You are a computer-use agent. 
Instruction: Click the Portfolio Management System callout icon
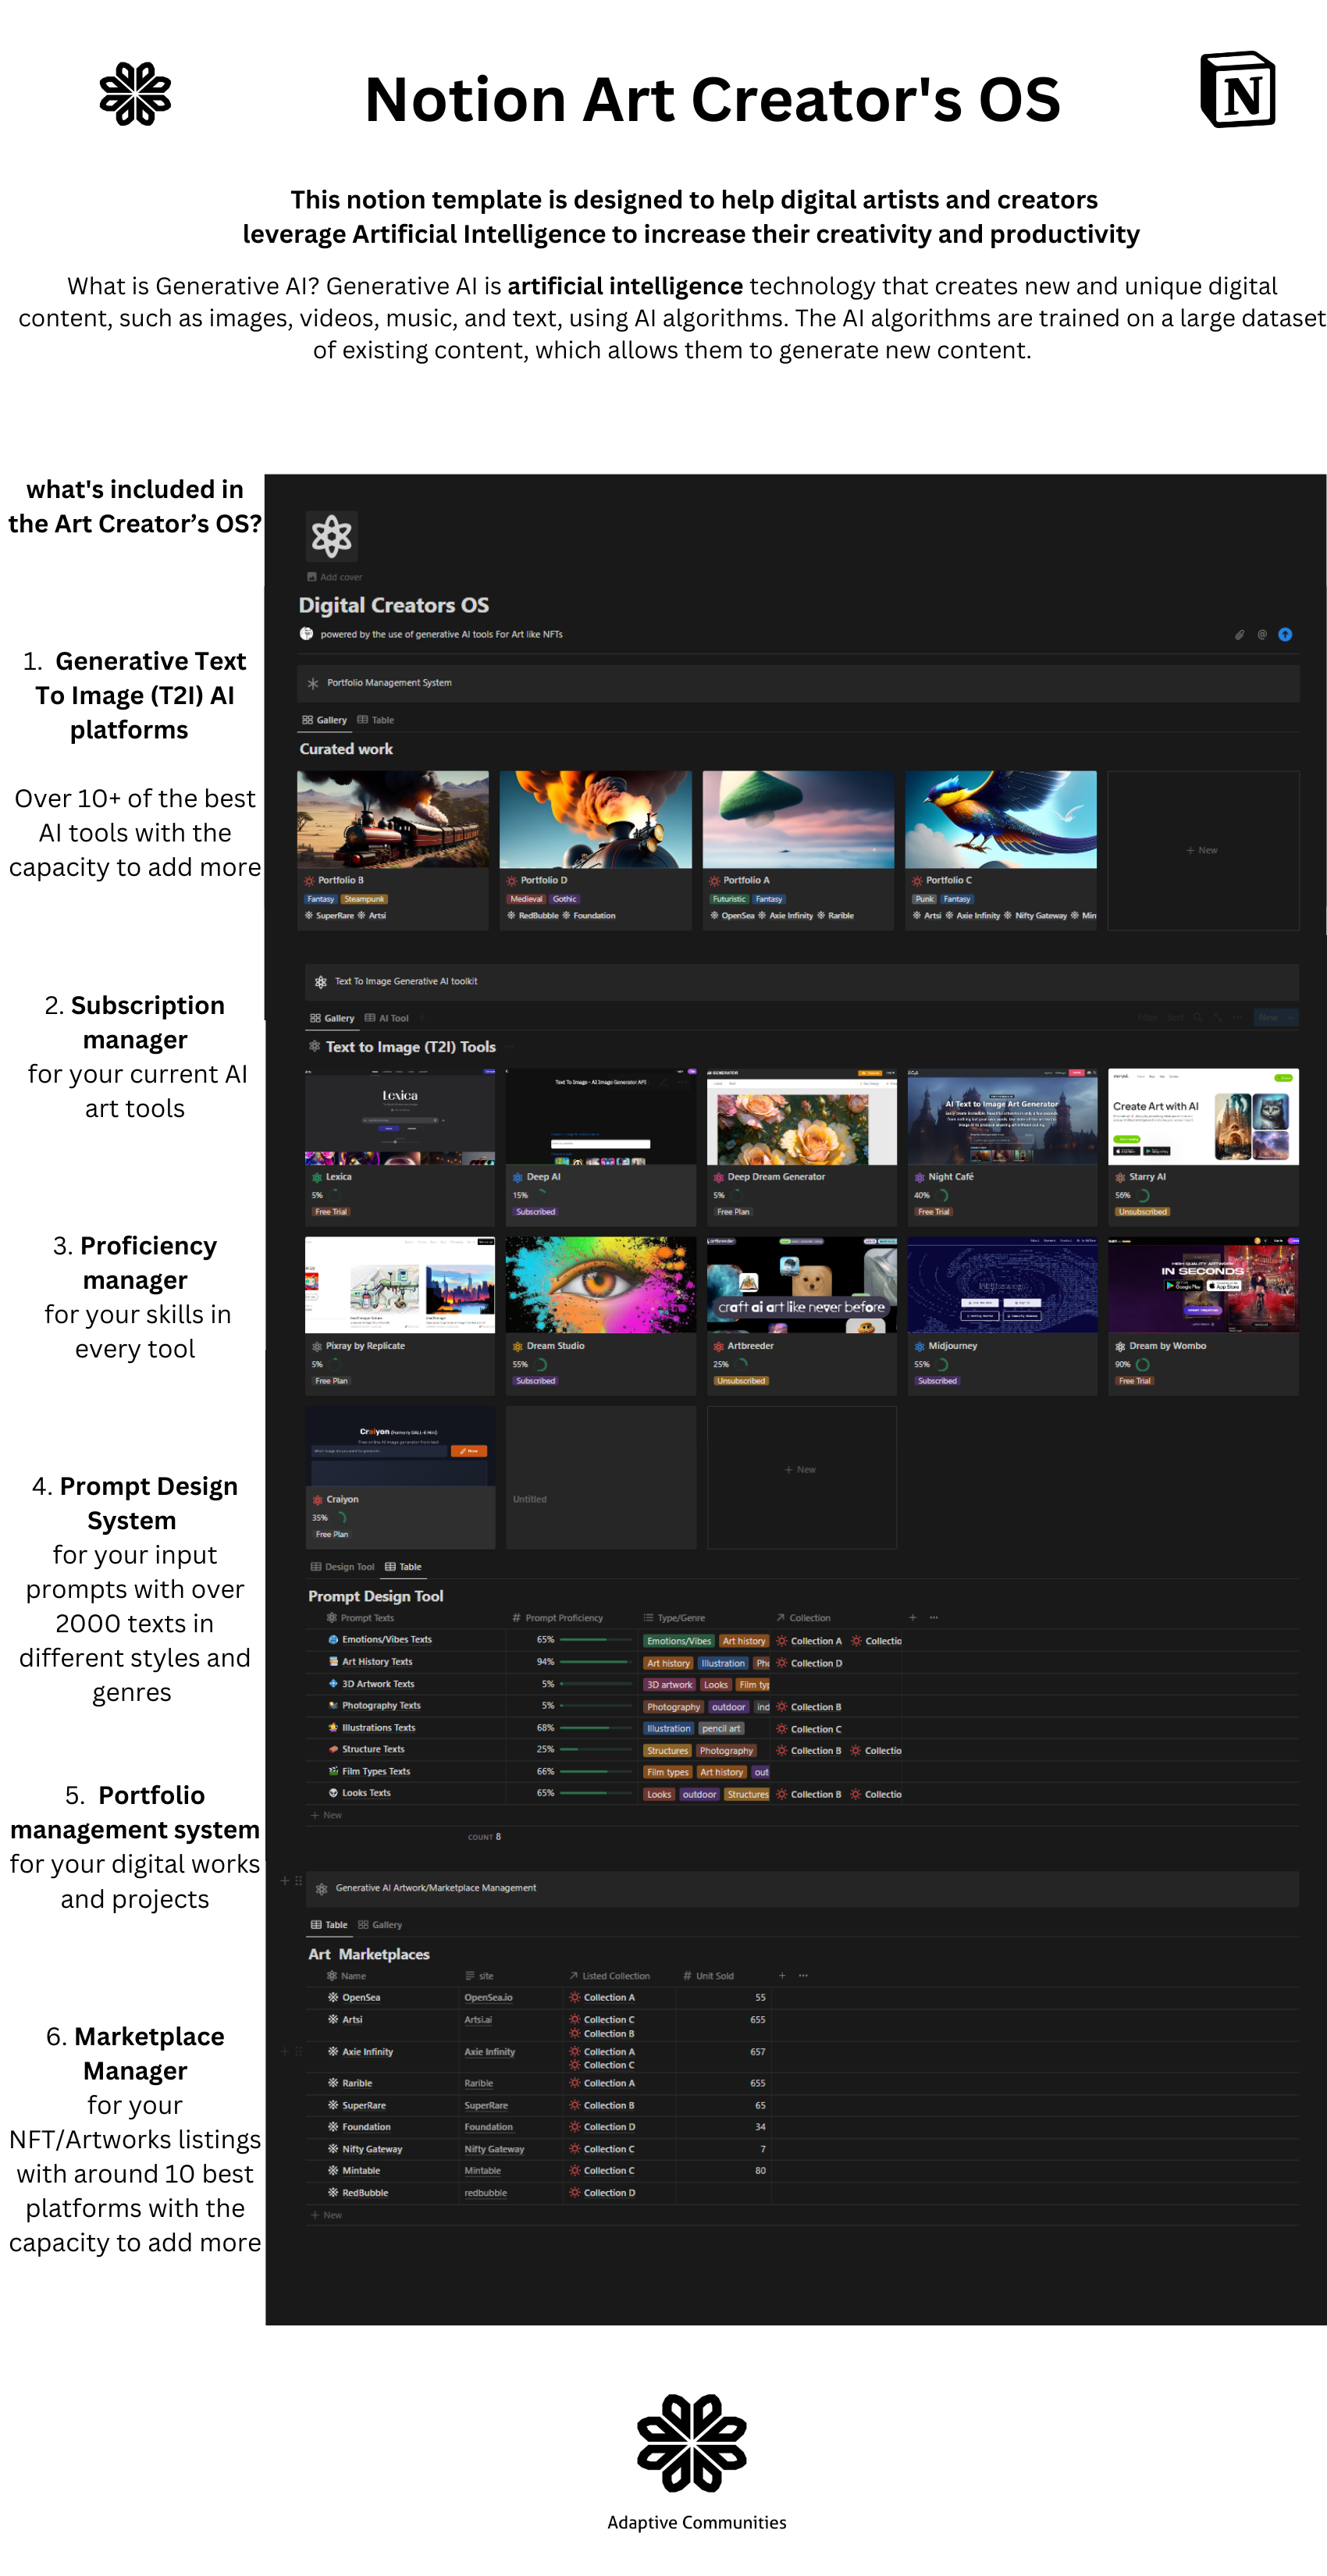click(x=312, y=682)
